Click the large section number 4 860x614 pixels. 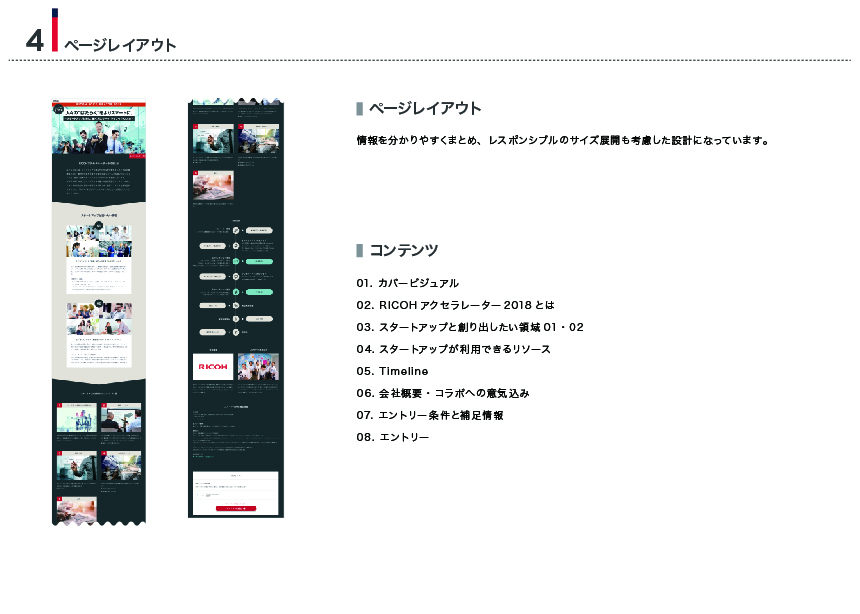coord(35,40)
